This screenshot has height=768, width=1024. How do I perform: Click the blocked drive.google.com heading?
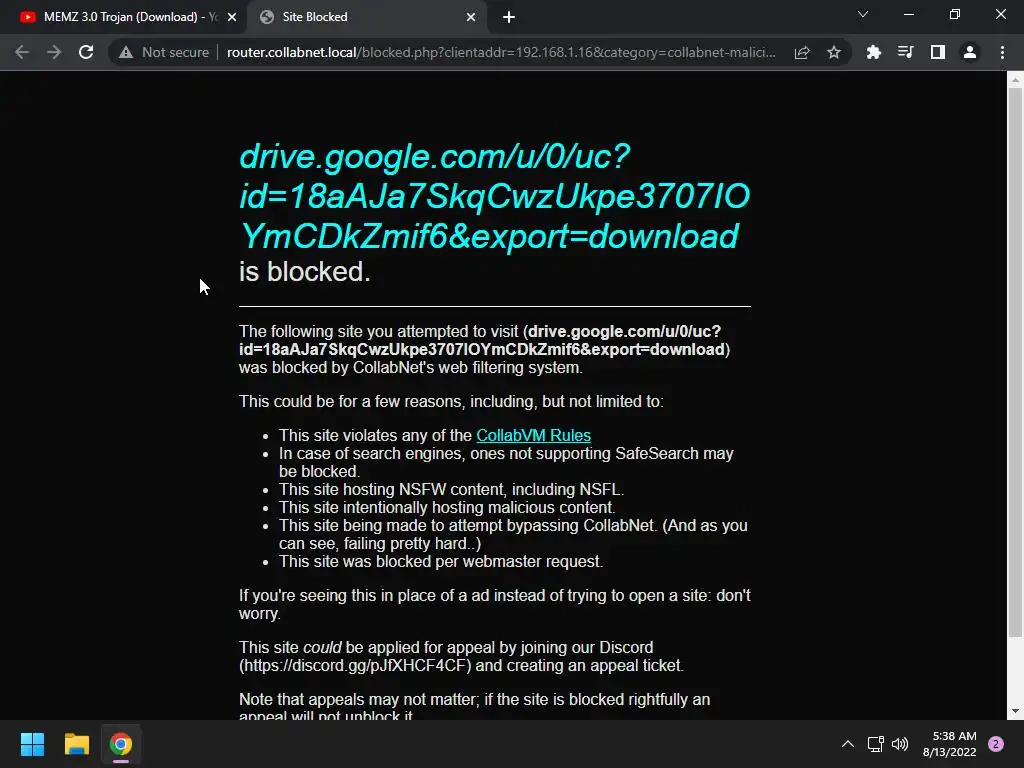[494, 197]
